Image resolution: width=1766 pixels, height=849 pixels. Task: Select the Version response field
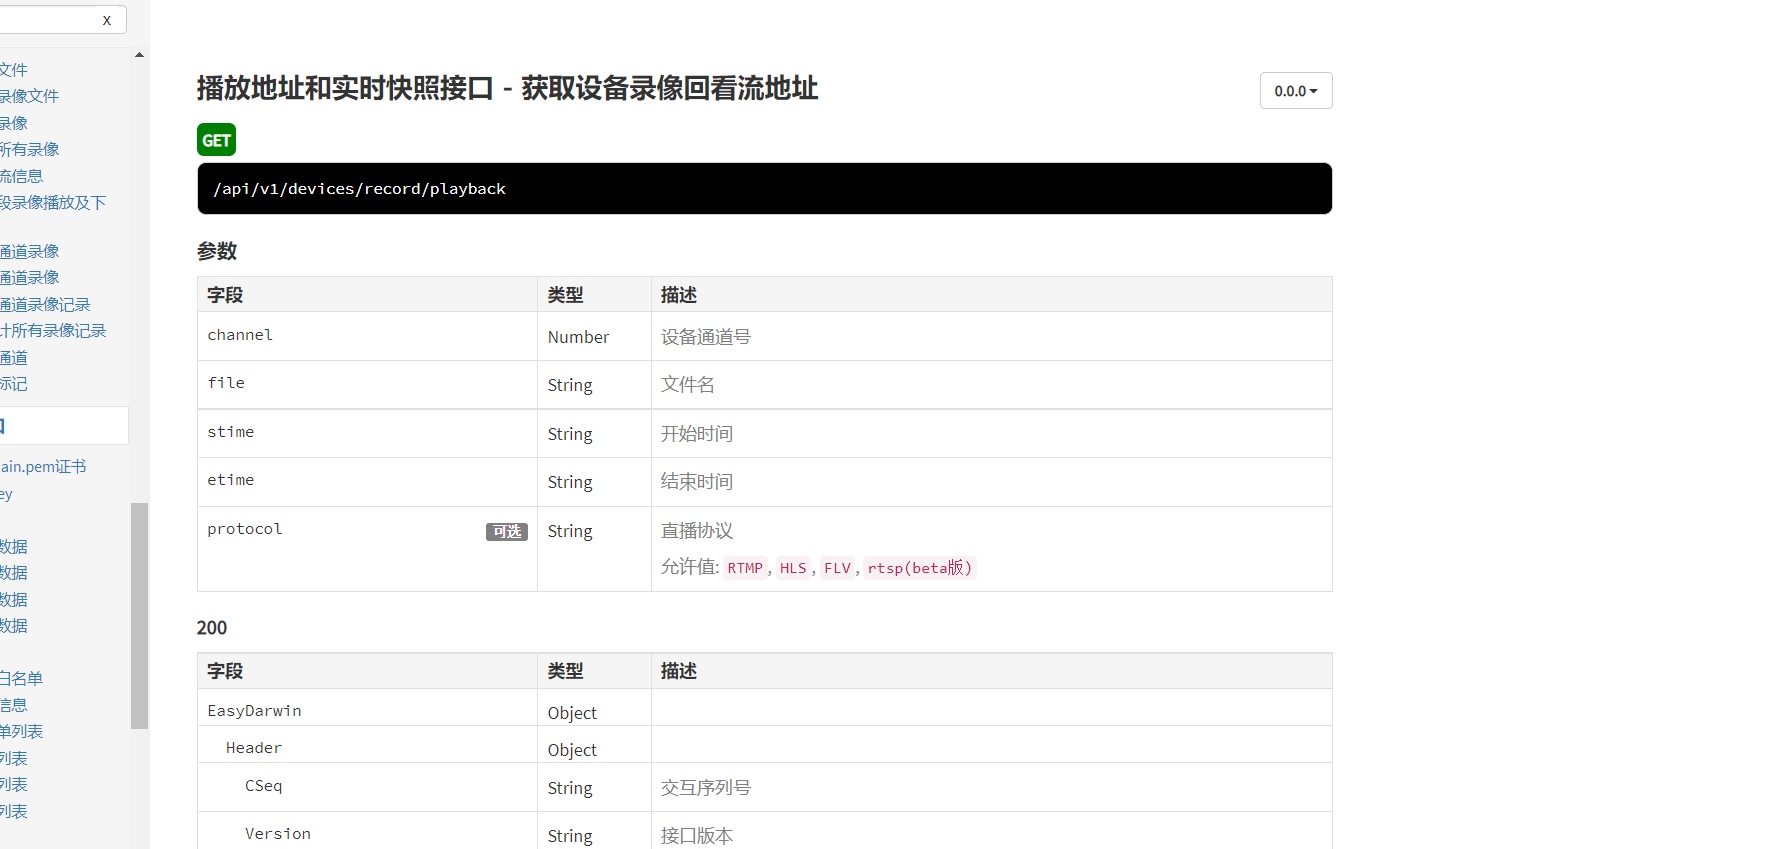point(278,834)
